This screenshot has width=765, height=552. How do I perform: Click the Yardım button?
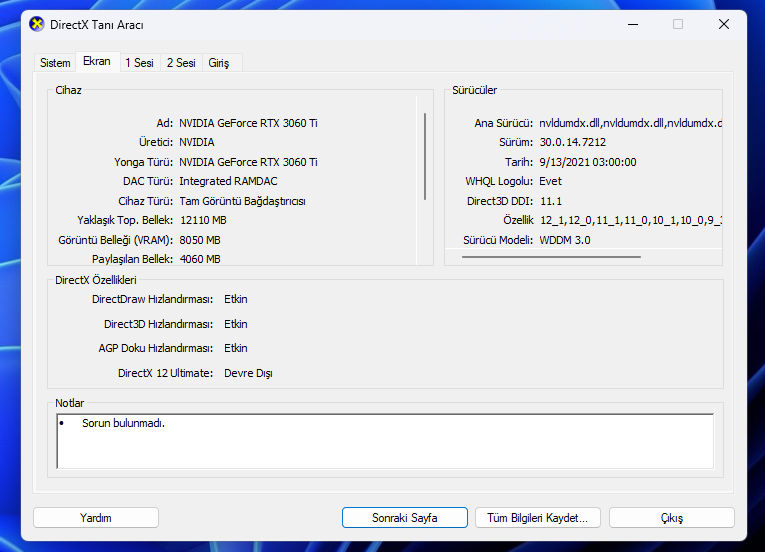click(96, 517)
